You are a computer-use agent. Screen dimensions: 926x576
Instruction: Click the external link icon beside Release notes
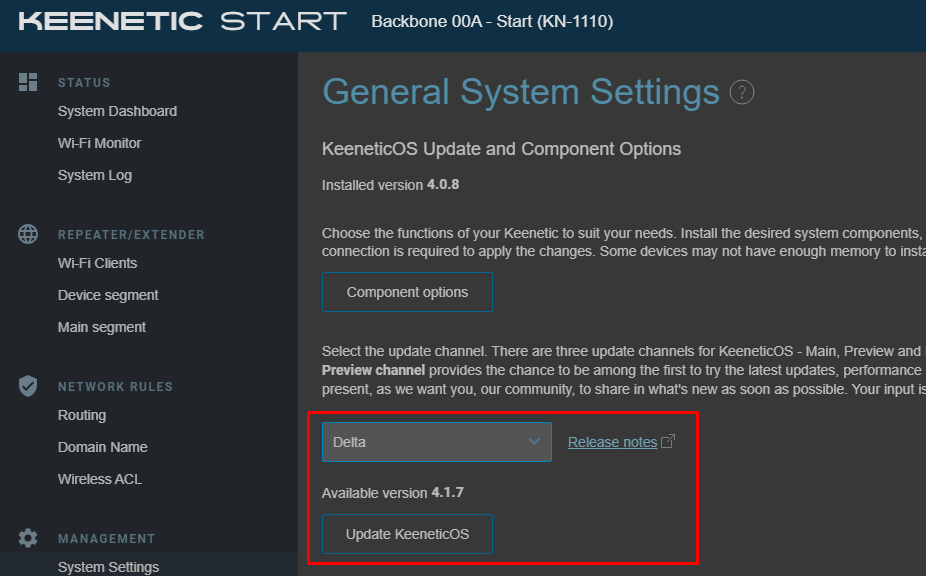coord(668,441)
